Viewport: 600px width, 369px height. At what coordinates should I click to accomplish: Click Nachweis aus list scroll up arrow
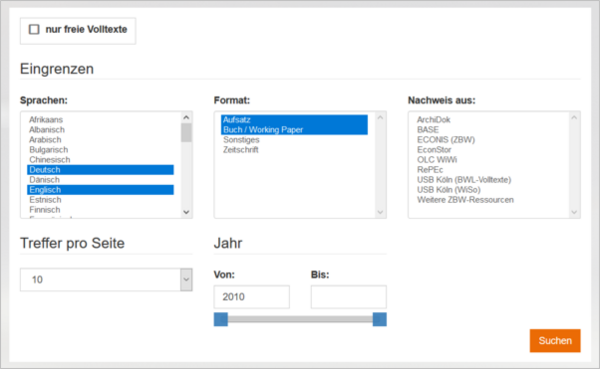click(x=574, y=118)
